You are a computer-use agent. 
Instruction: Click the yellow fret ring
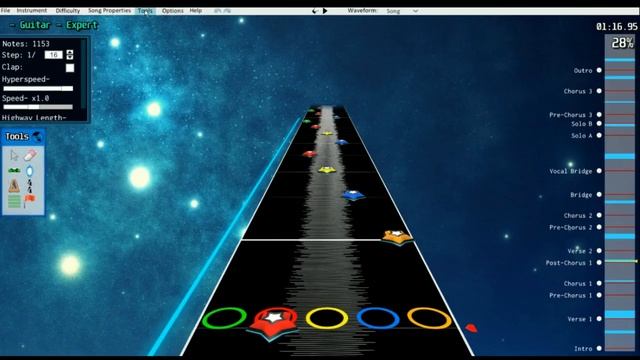[327, 318]
